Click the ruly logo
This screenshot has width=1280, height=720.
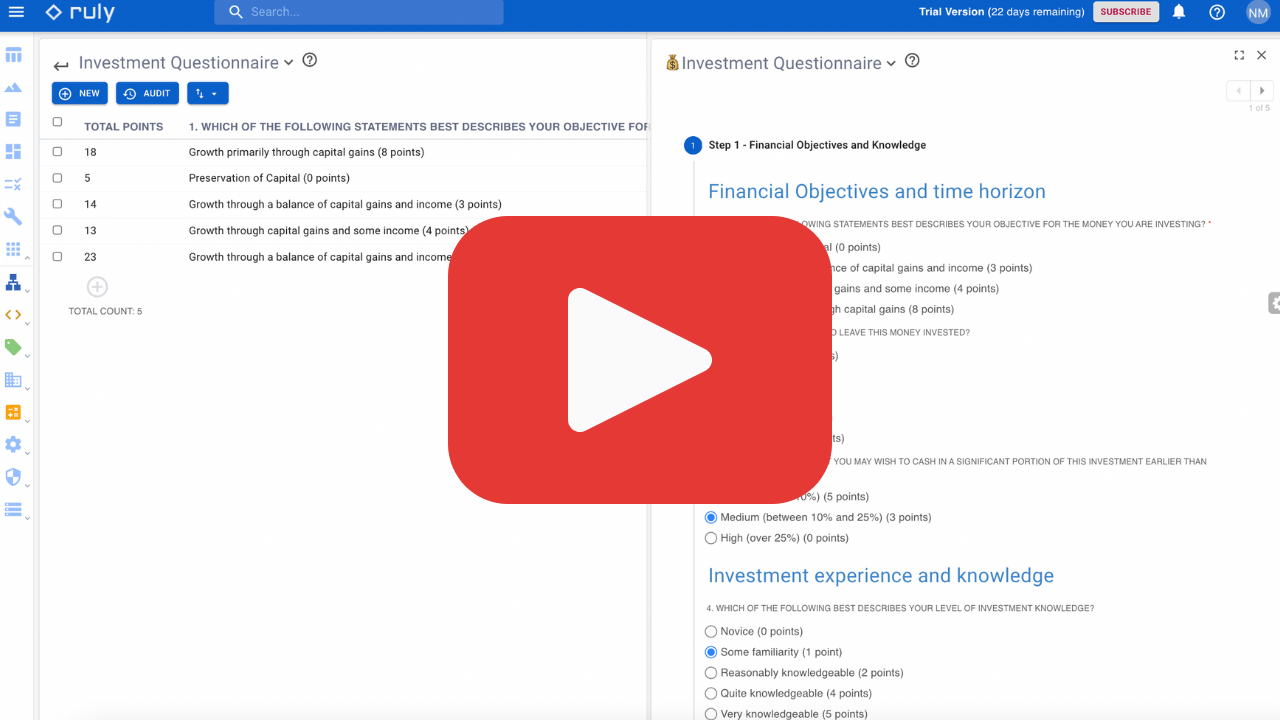tap(80, 12)
